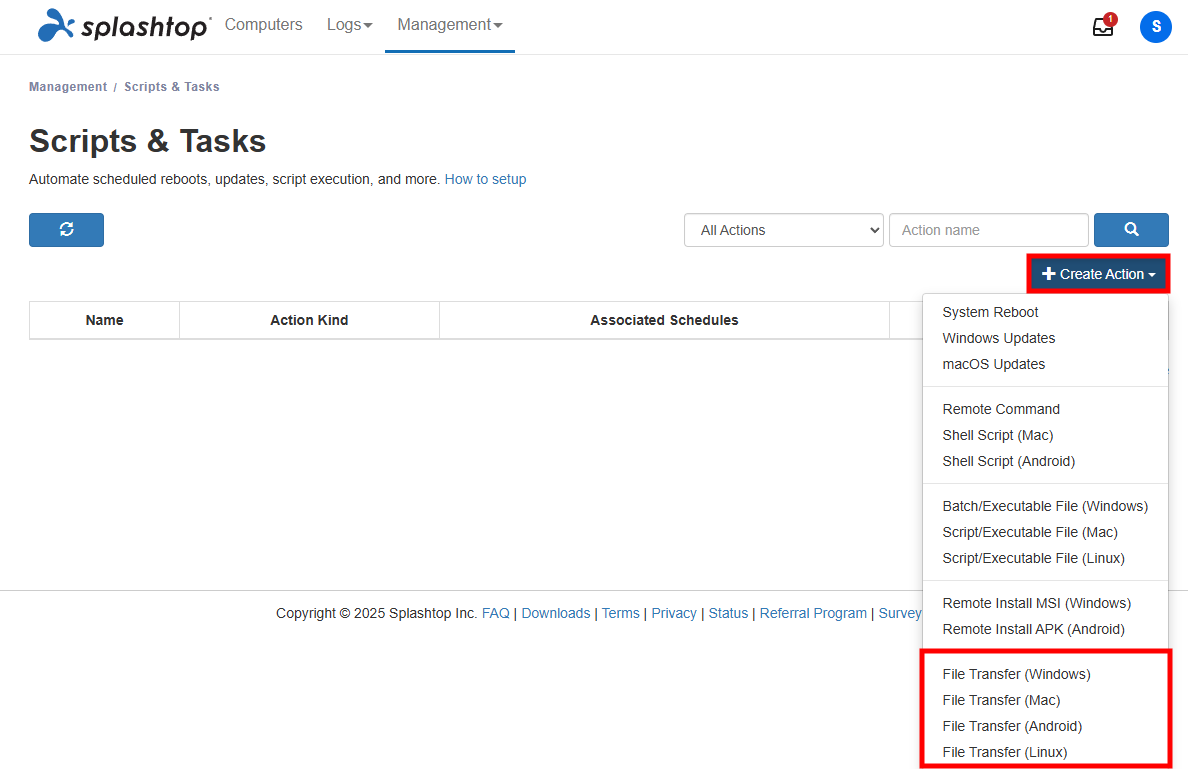The width and height of the screenshot is (1188, 769).
Task: Open the FAQ footer link
Action: 496,614
